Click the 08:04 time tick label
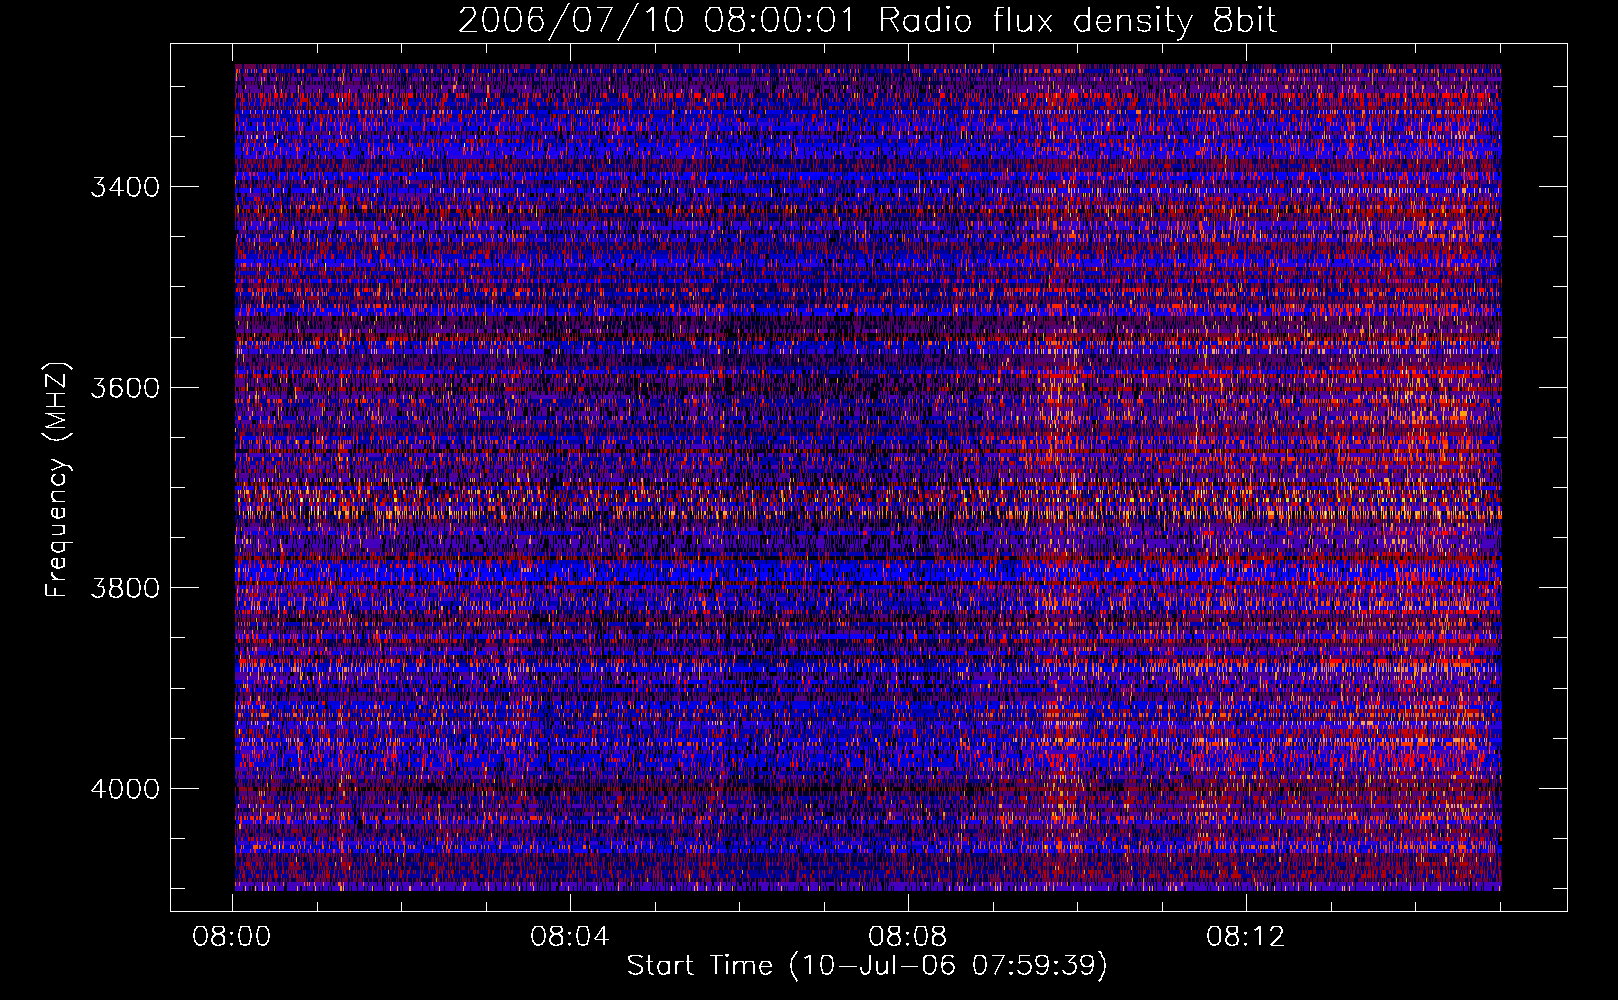This screenshot has width=1618, height=1000. pos(570,937)
